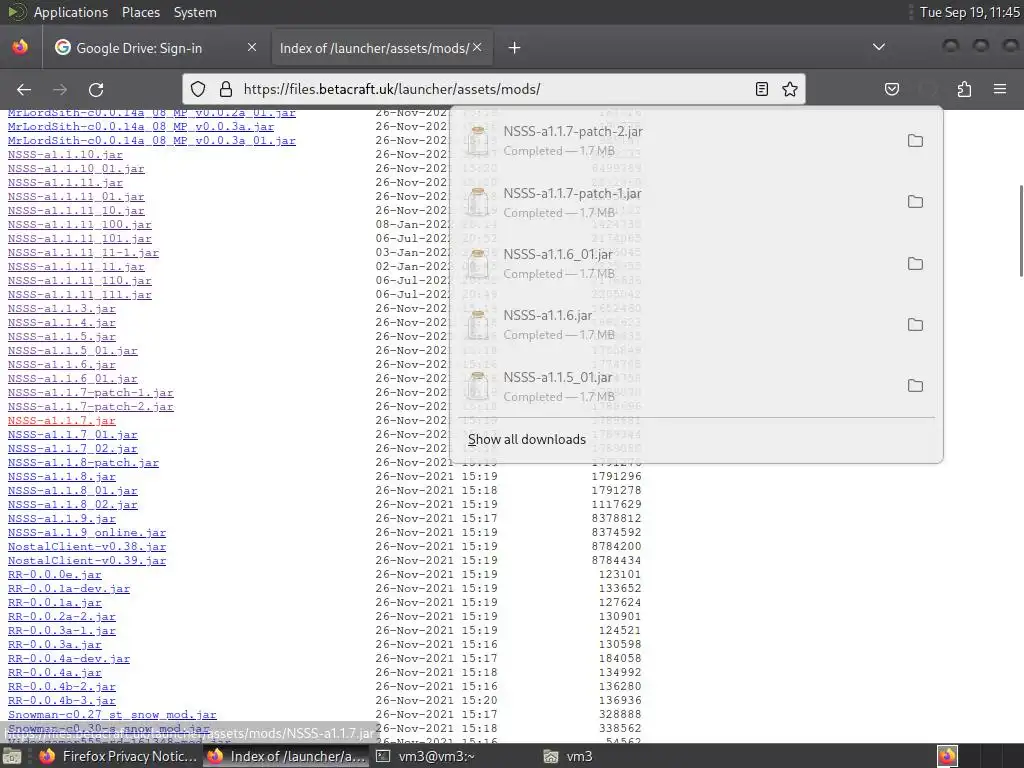This screenshot has width=1024, height=768.
Task: Open the Places menu
Action: coord(140,12)
